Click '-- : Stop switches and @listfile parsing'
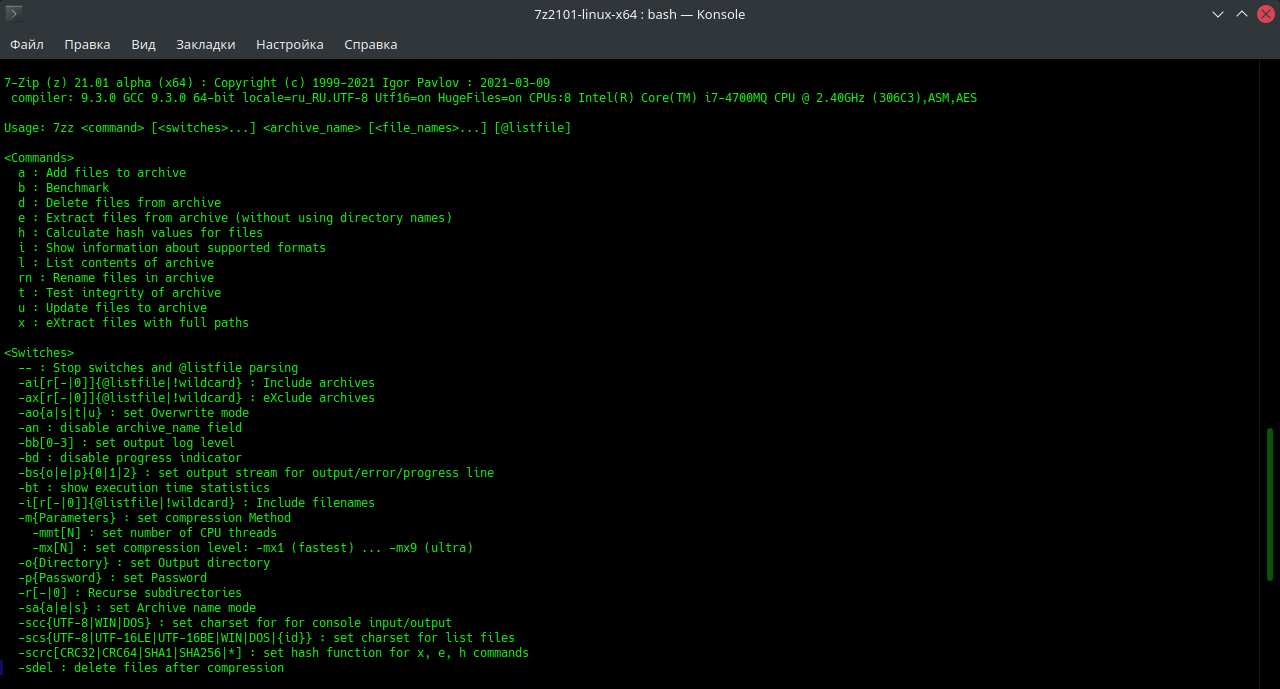The image size is (1280, 689). point(158,368)
